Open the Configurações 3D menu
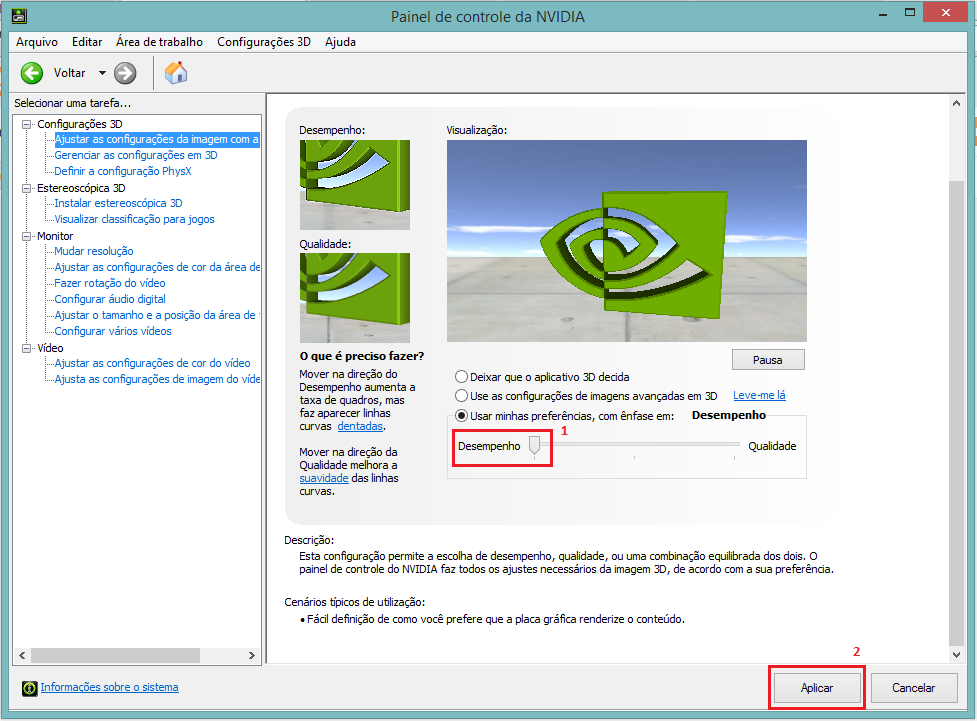 (x=264, y=42)
